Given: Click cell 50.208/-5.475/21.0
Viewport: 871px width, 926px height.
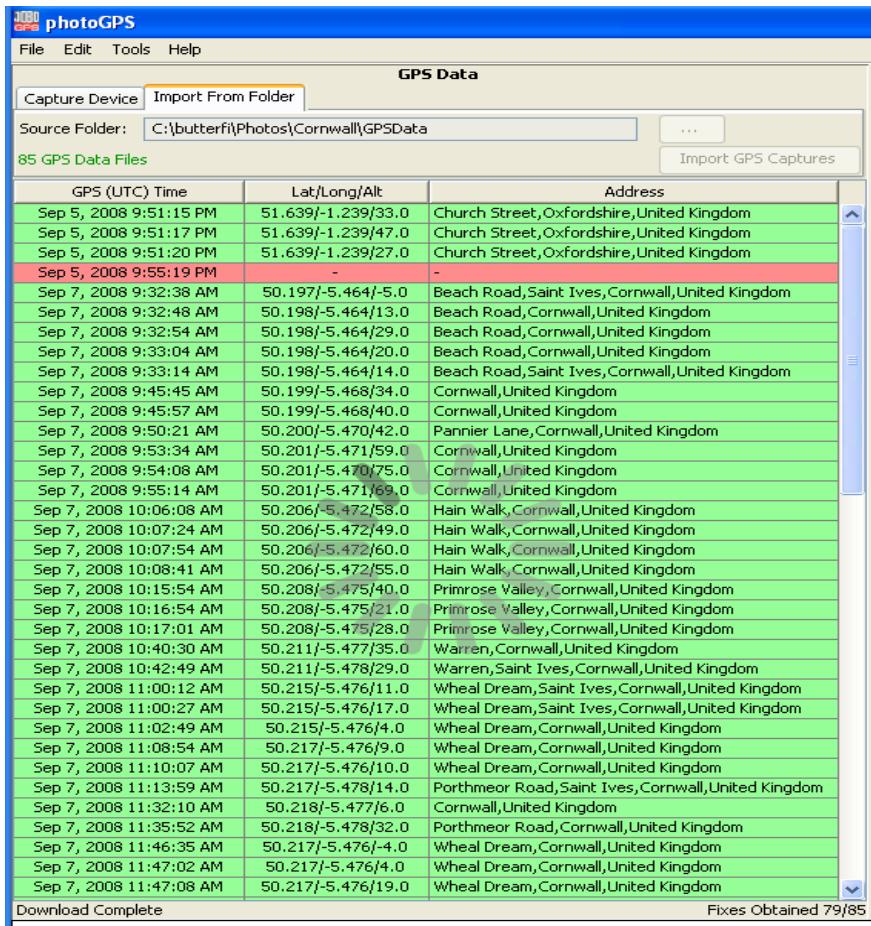Looking at the screenshot, I should click(335, 609).
